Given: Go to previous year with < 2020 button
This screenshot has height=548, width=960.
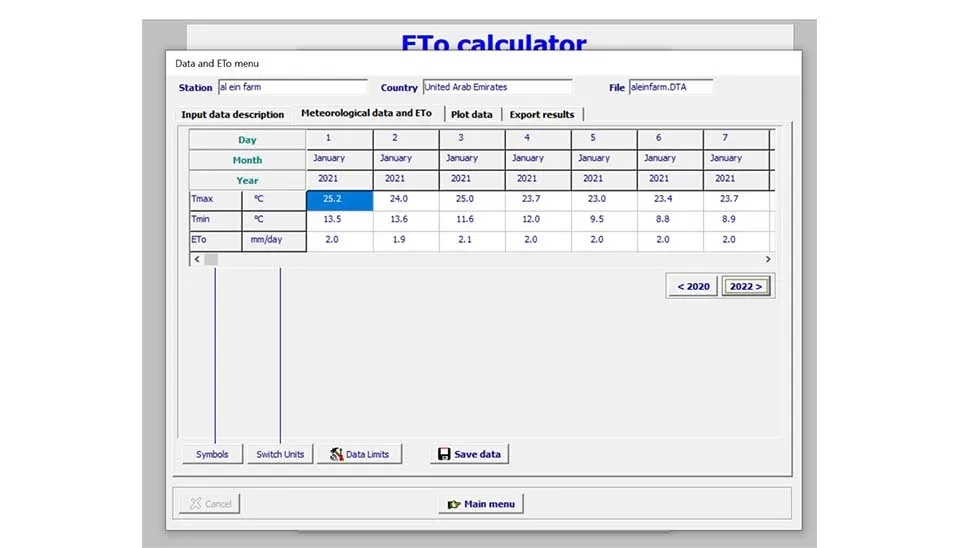Looking at the screenshot, I should [x=692, y=287].
